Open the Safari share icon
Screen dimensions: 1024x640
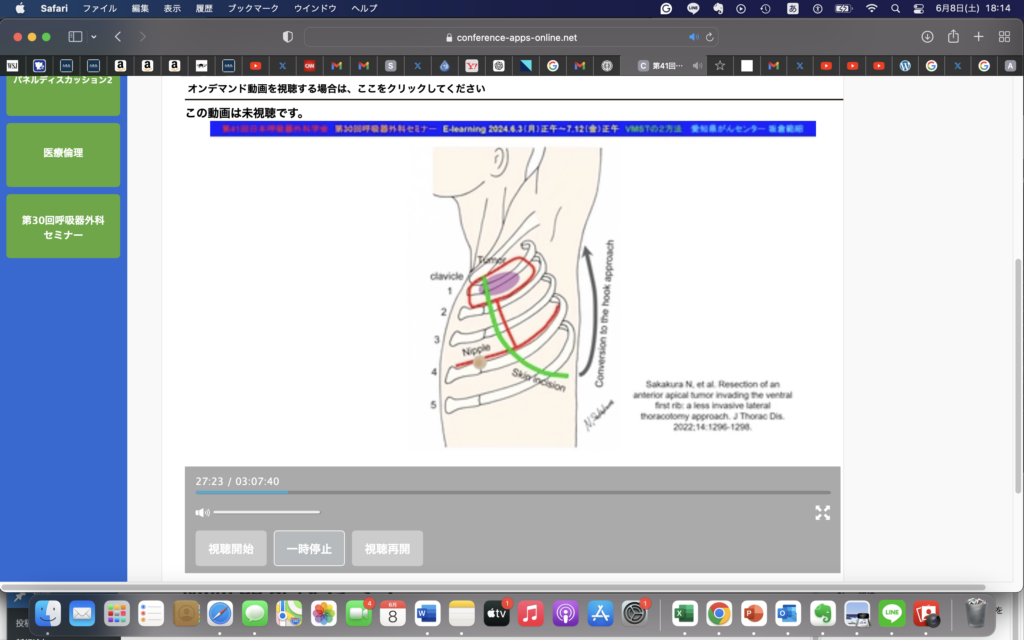[953, 37]
